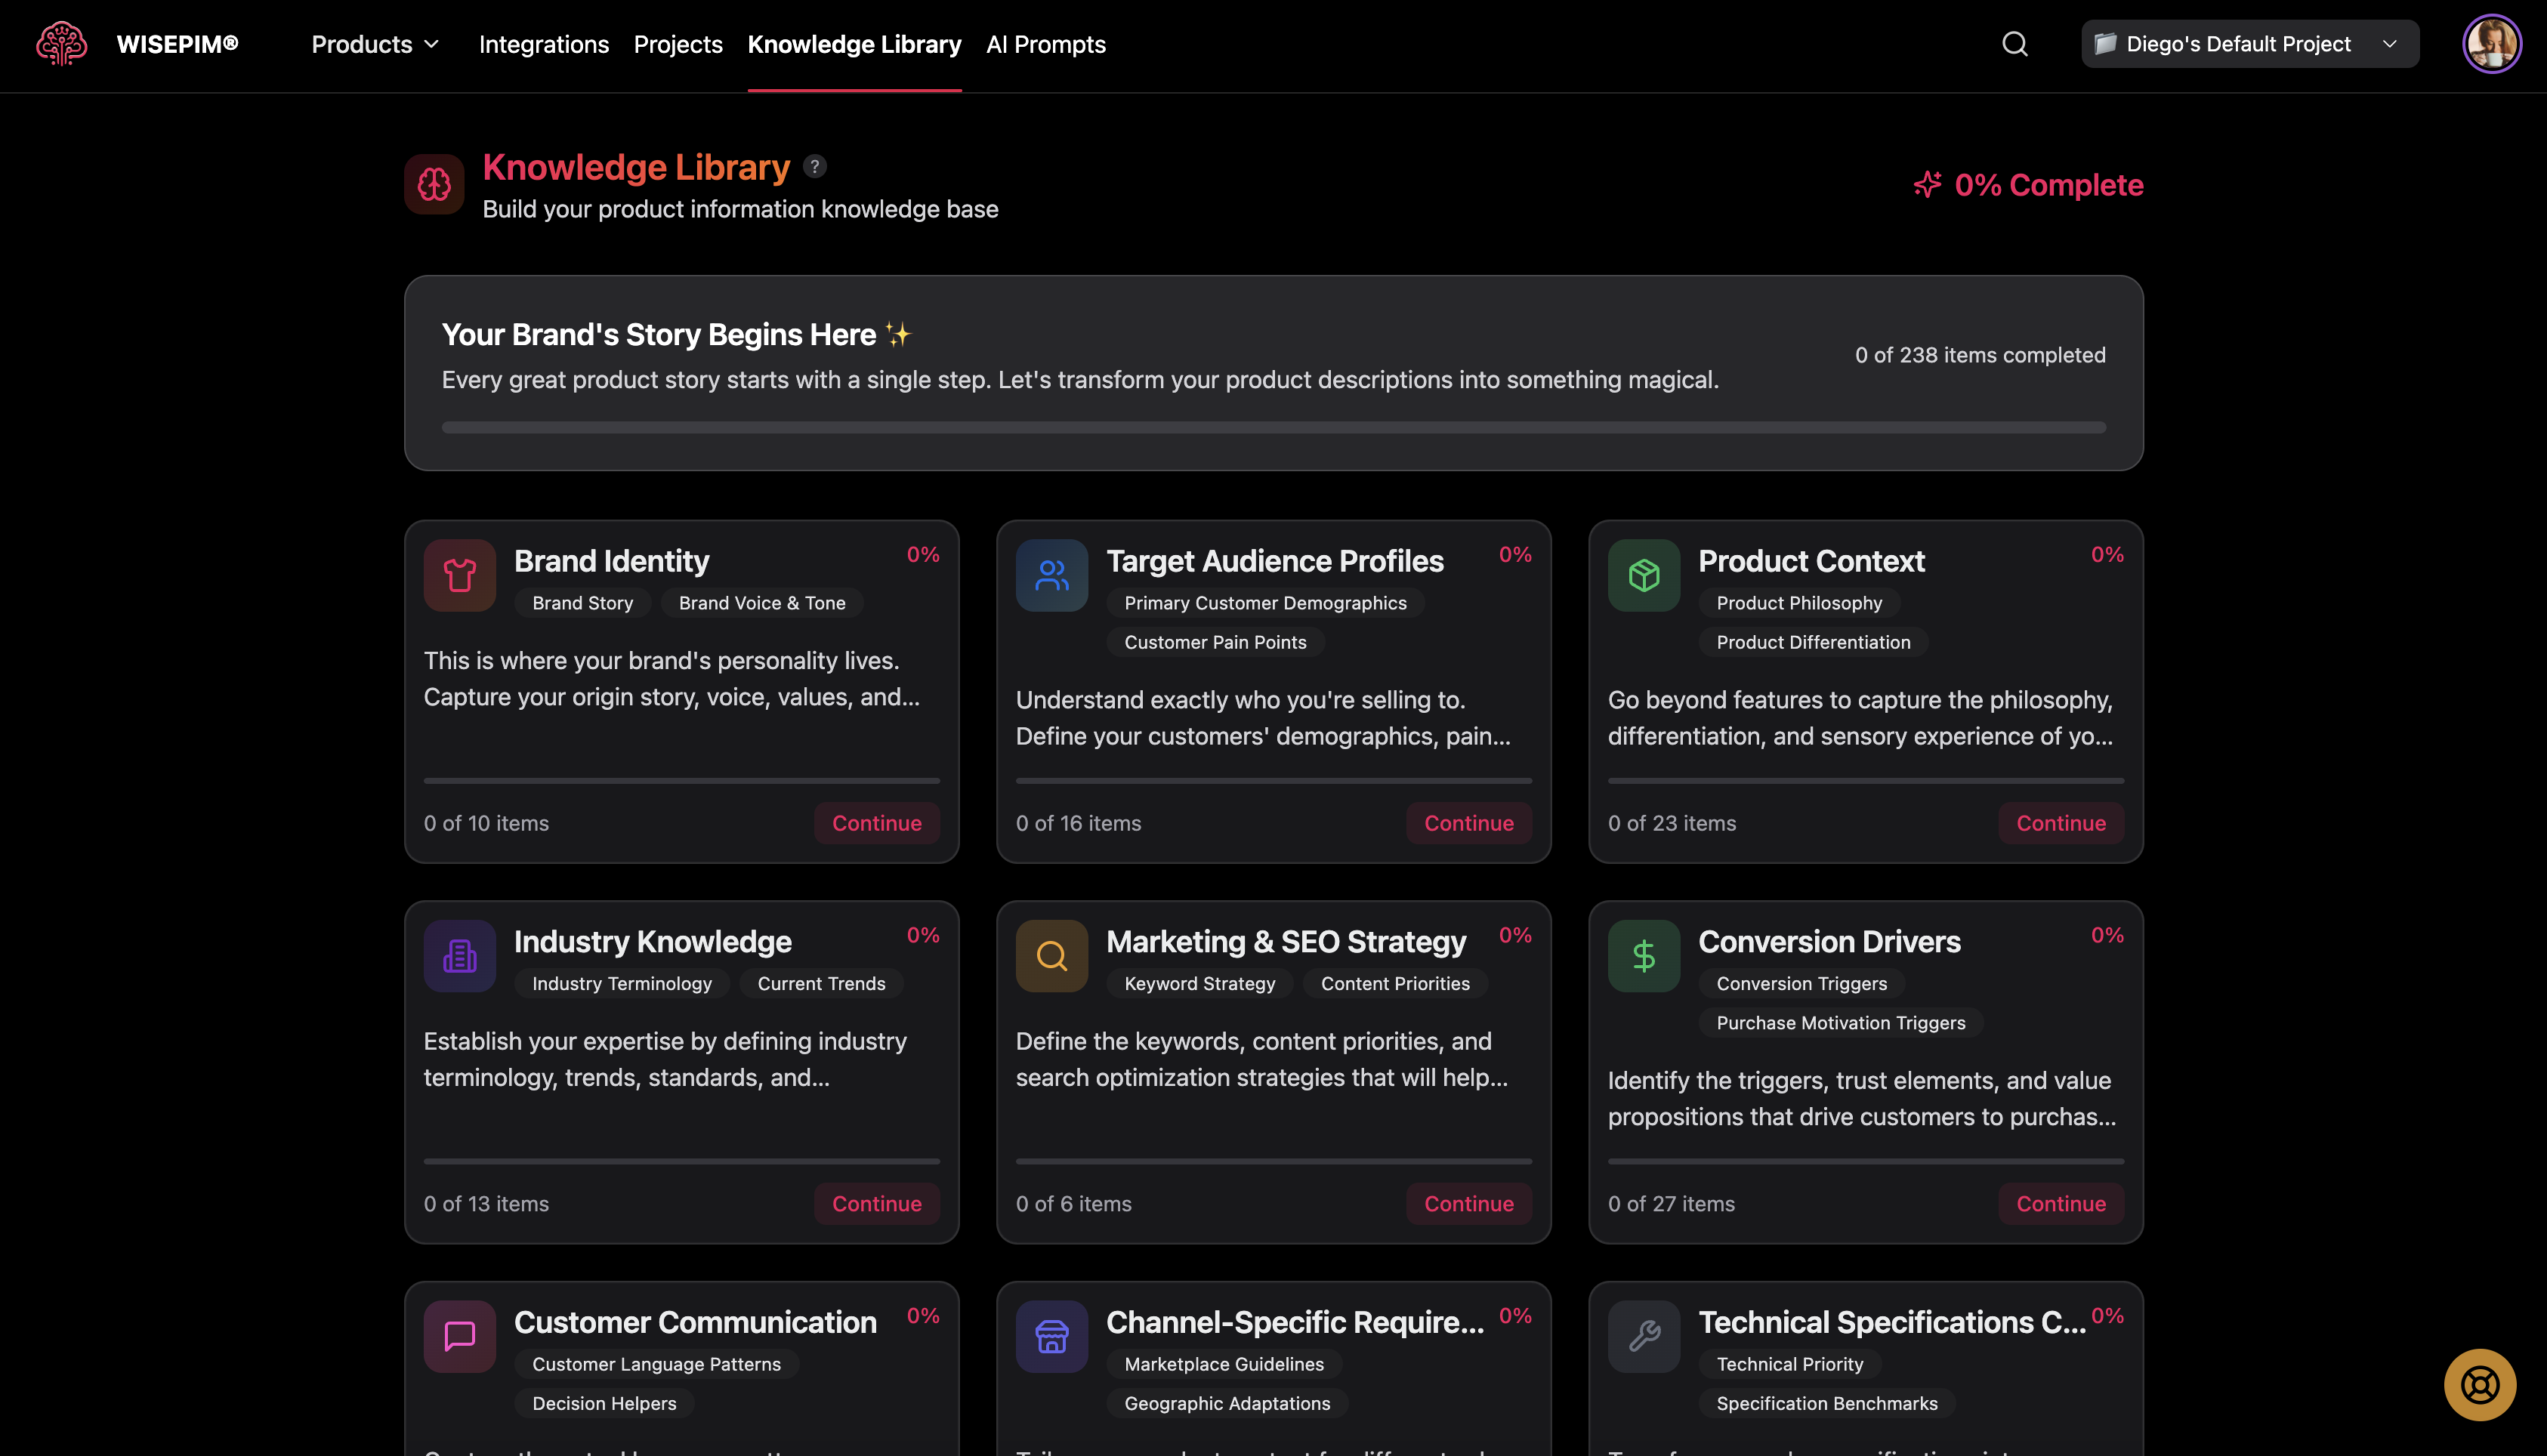Viewport: 2547px width, 1456px height.
Task: Open the user profile avatar menu
Action: 2491,44
